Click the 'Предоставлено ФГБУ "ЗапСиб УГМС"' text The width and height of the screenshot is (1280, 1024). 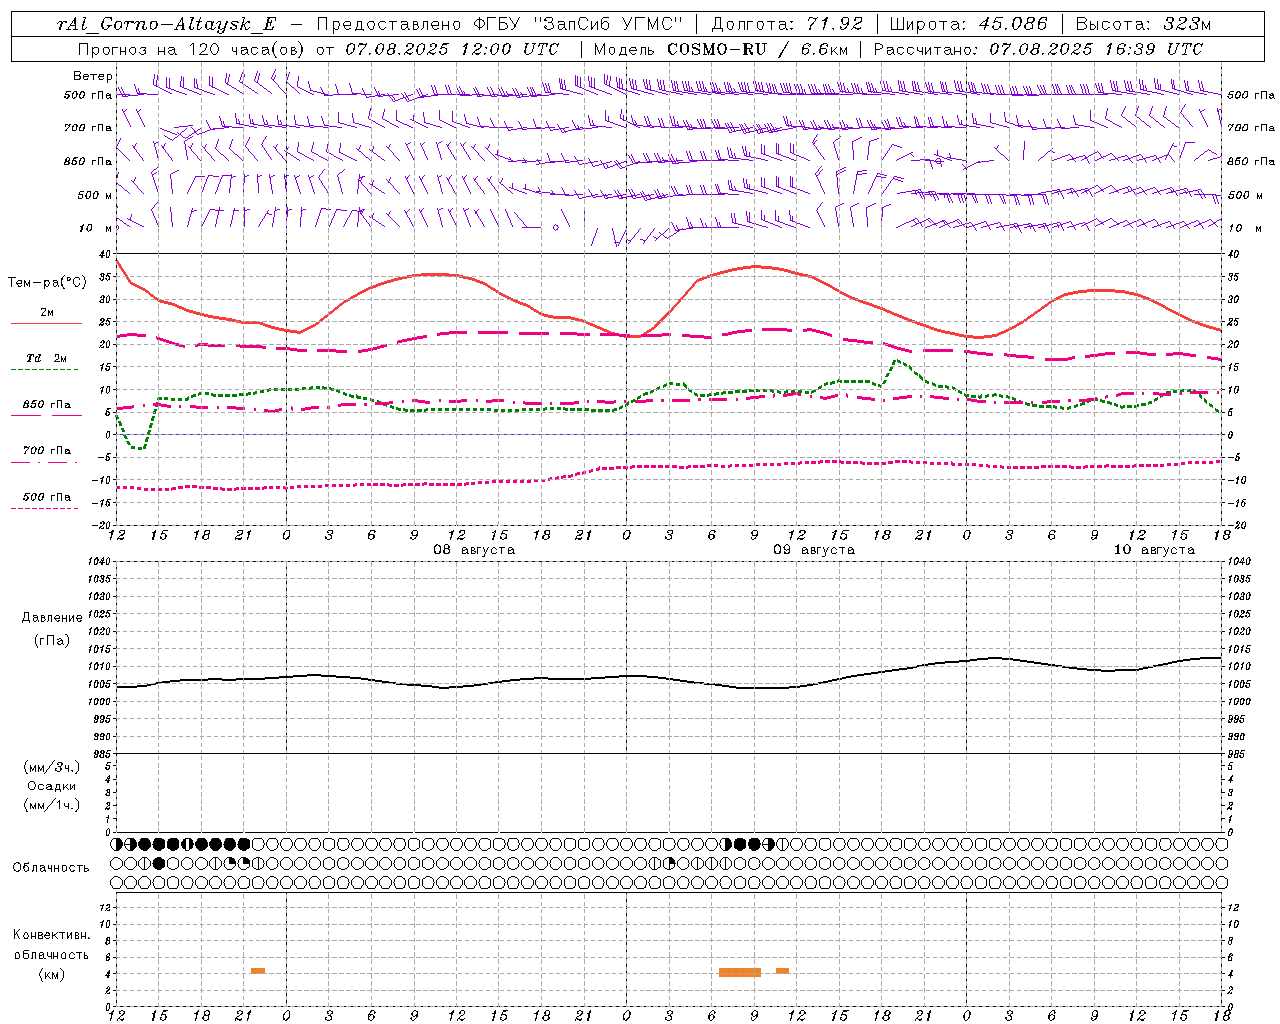pyautogui.click(x=499, y=25)
